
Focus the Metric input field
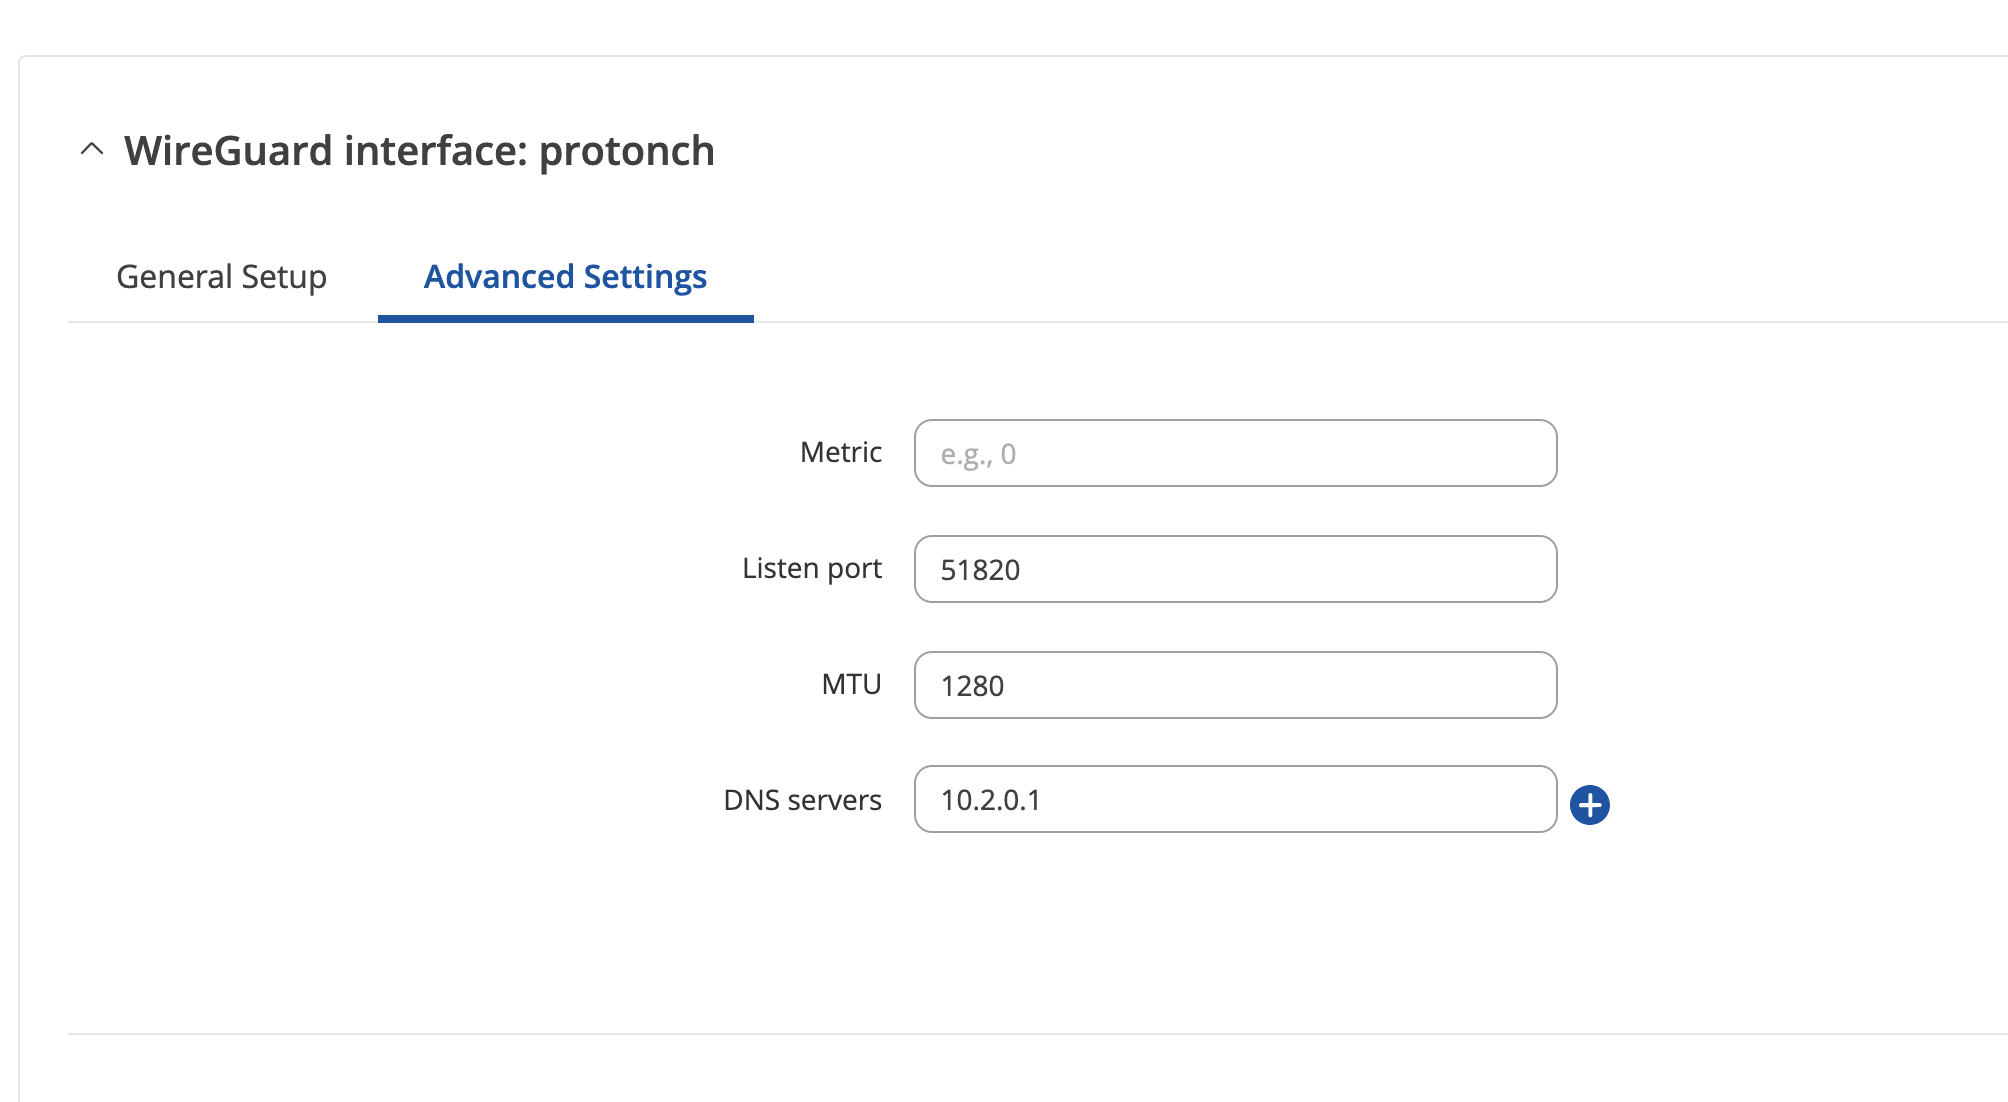pos(1235,453)
